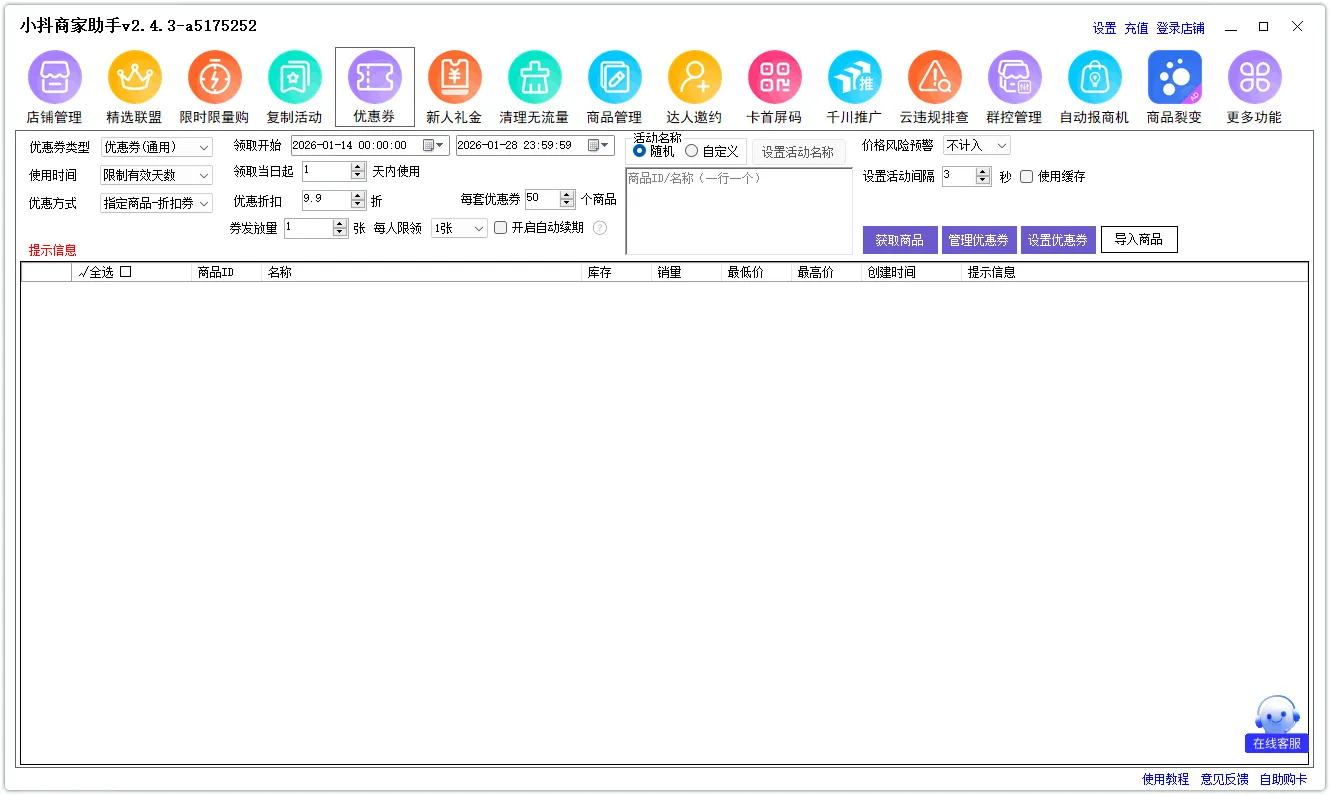Select the 新人礼金 toolbar icon
Screen dimensions: 1330x795
click(x=454, y=78)
